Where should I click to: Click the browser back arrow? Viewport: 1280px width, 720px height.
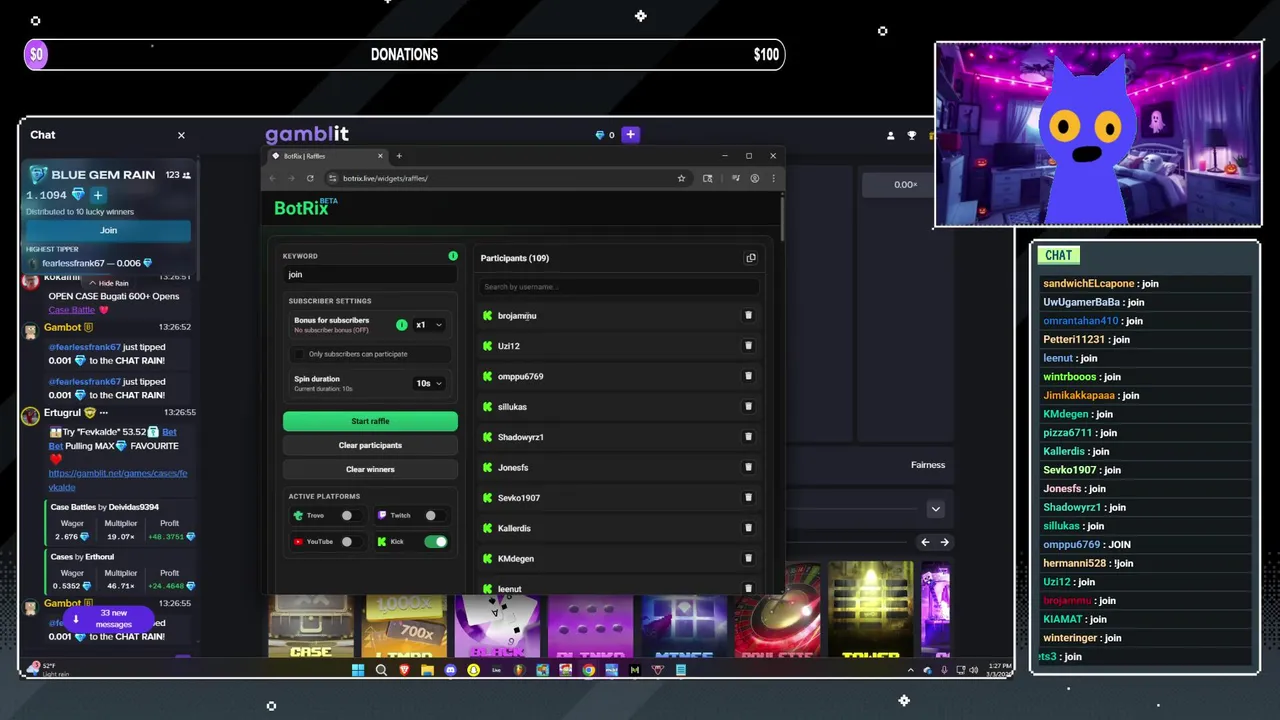272,178
